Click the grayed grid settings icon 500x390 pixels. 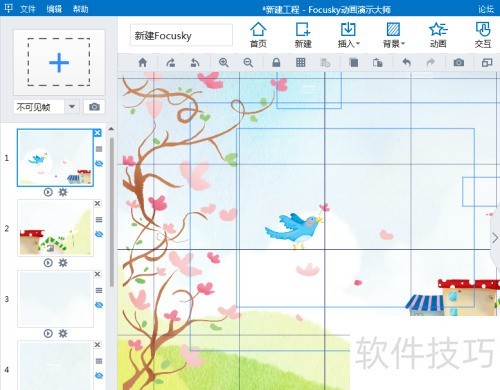[325, 62]
